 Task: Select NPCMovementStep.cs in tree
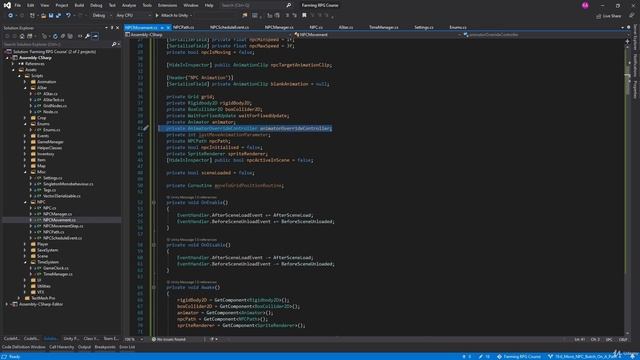pos(63,226)
